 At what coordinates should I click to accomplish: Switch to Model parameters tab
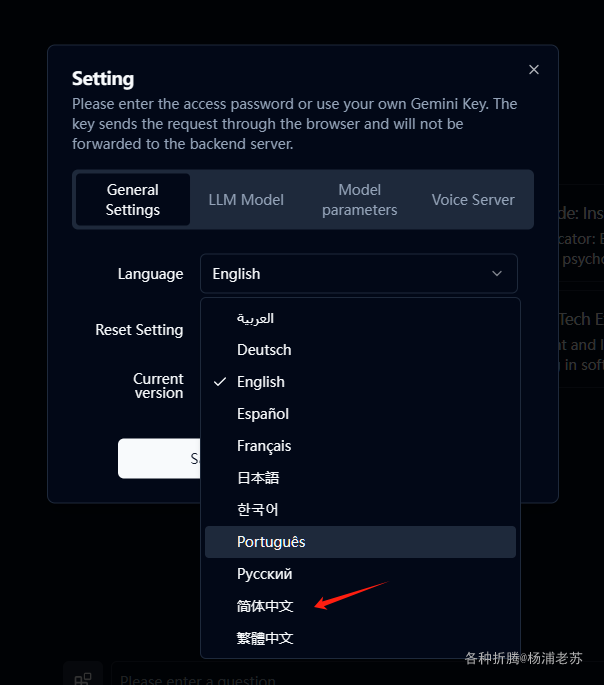360,200
